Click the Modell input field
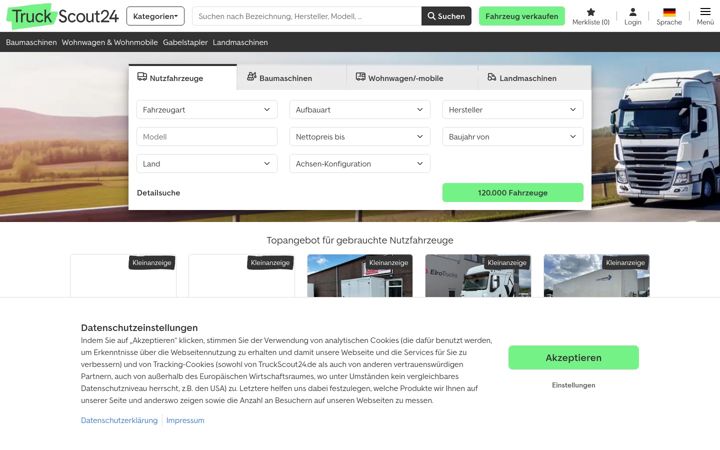The height and width of the screenshot is (450, 720). click(x=207, y=137)
